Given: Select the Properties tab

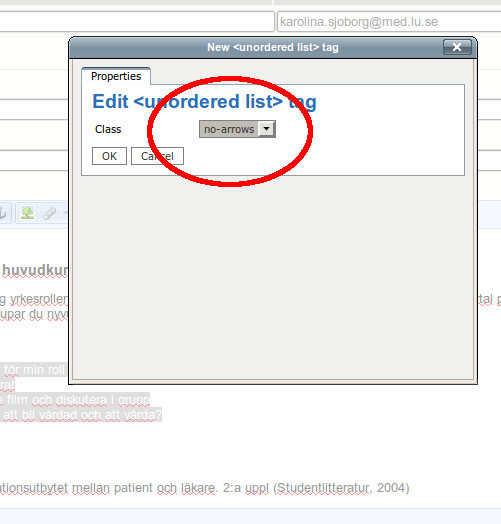Looking at the screenshot, I should (116, 76).
